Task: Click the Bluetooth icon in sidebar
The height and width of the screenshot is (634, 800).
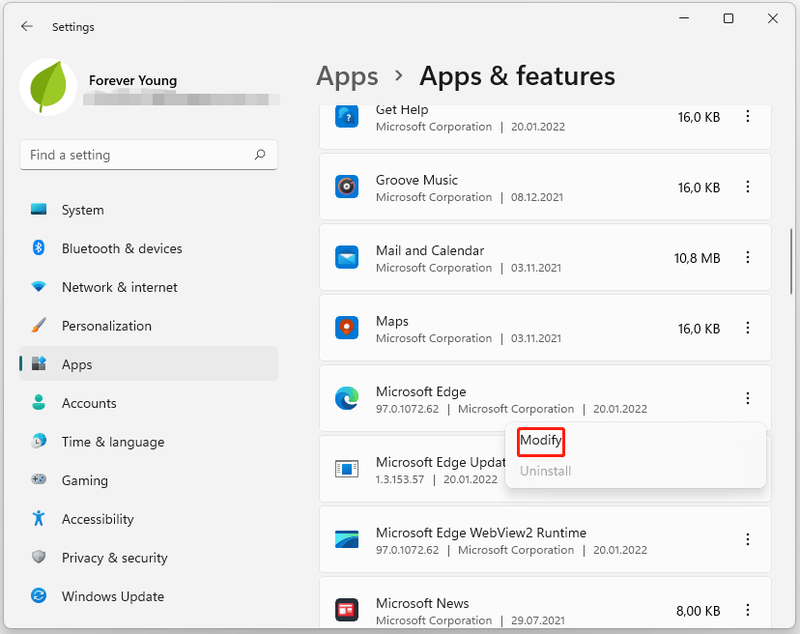Action: tap(39, 248)
